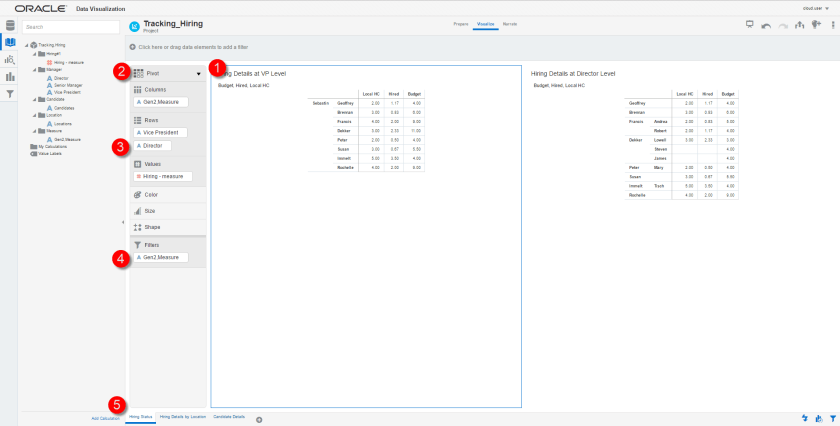Click the Add Calculation link
This screenshot has height=426, width=840.
(x=105, y=418)
